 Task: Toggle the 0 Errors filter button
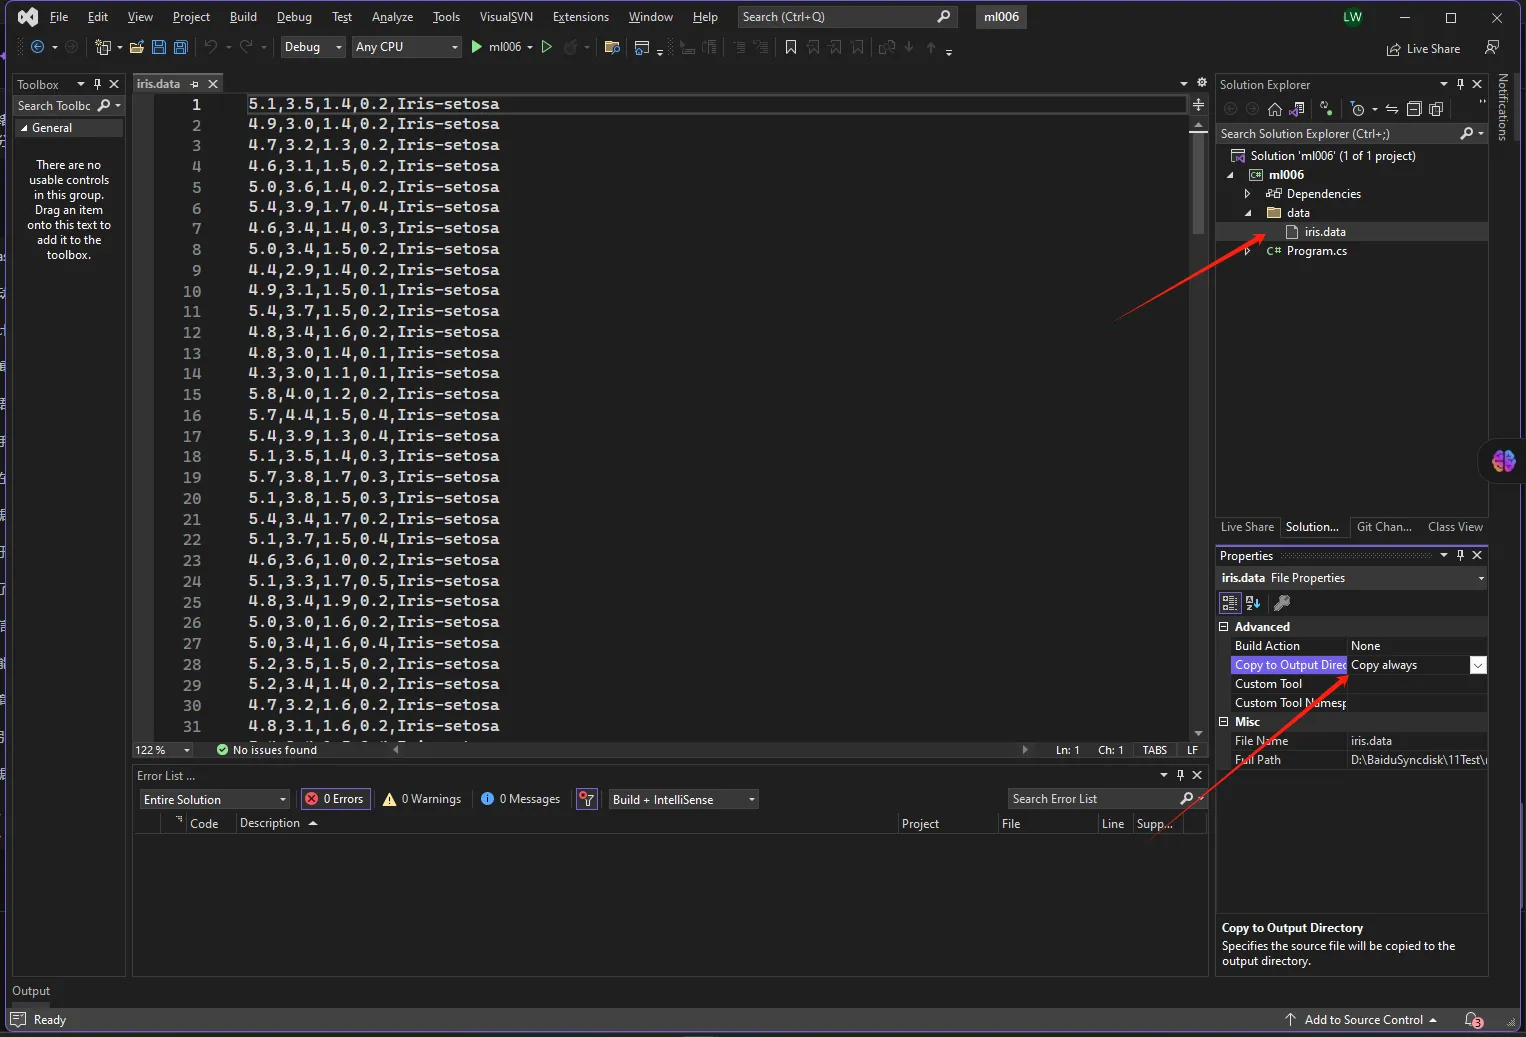pos(335,799)
